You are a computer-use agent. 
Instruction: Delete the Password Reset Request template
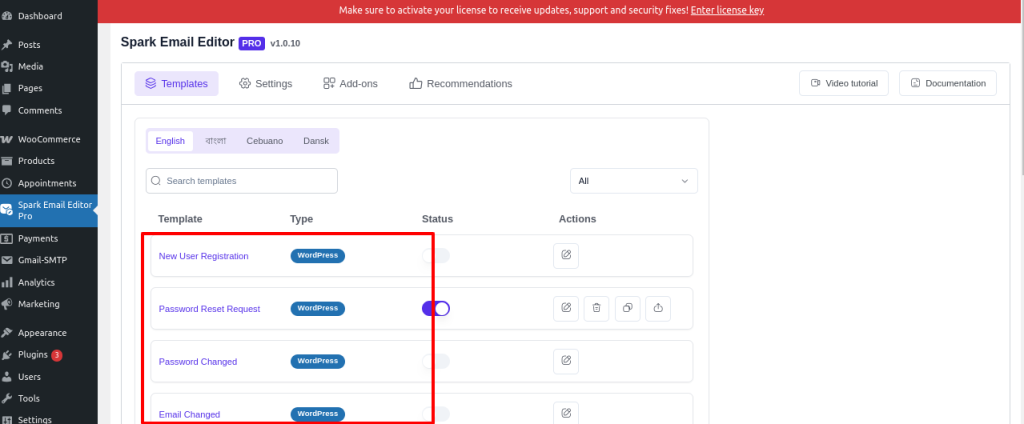tap(596, 308)
